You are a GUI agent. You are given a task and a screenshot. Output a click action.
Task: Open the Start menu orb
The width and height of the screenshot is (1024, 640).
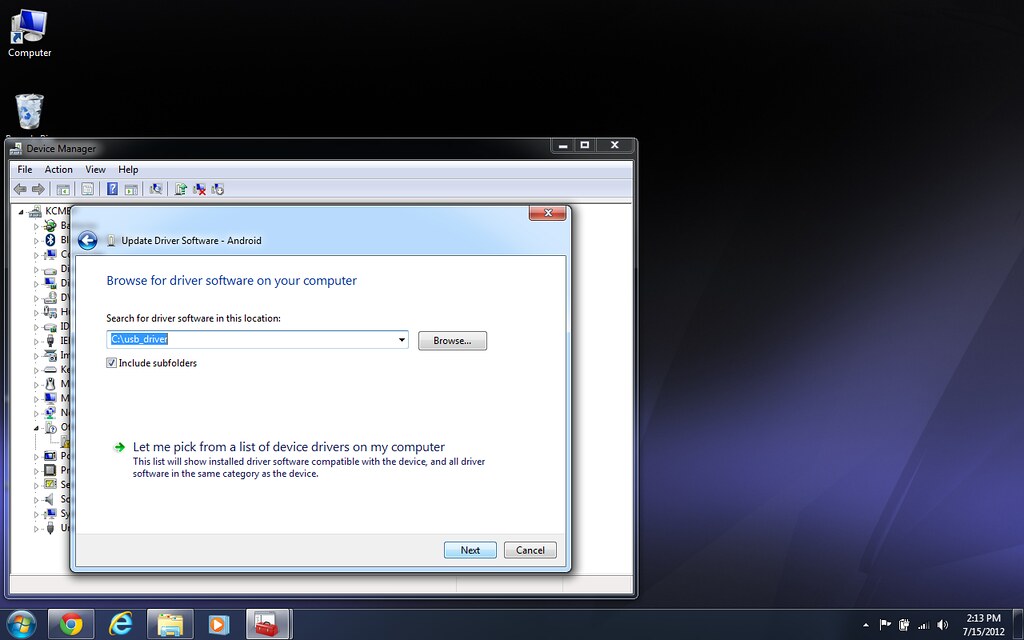point(22,624)
